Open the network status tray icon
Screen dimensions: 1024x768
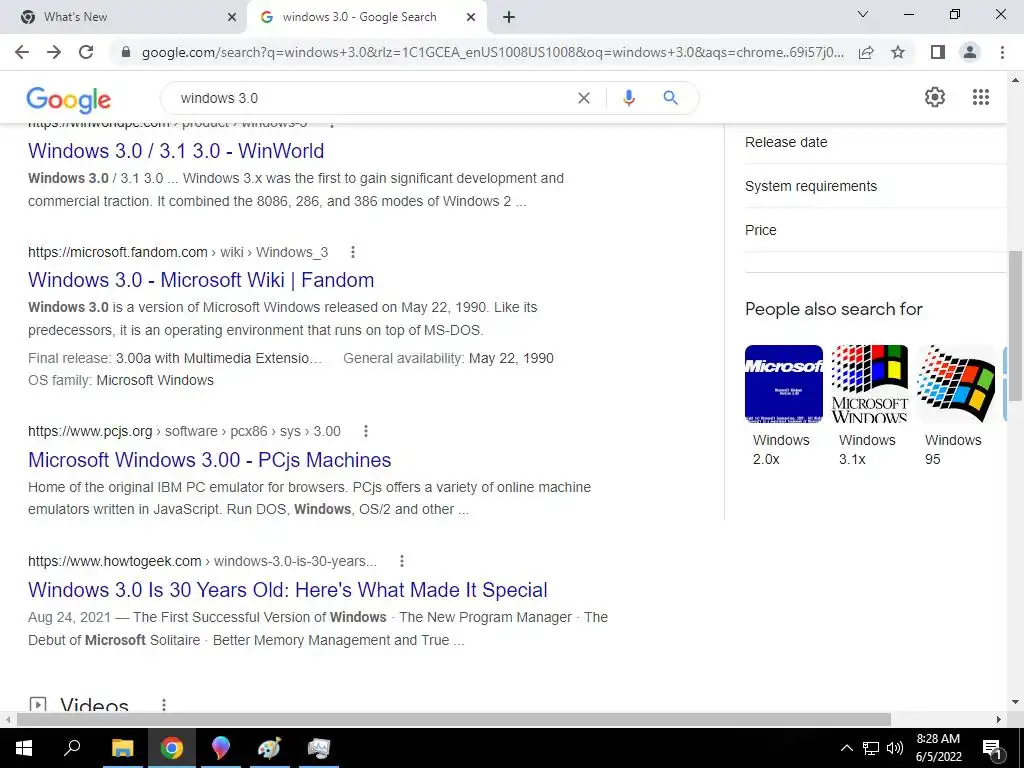(871, 748)
